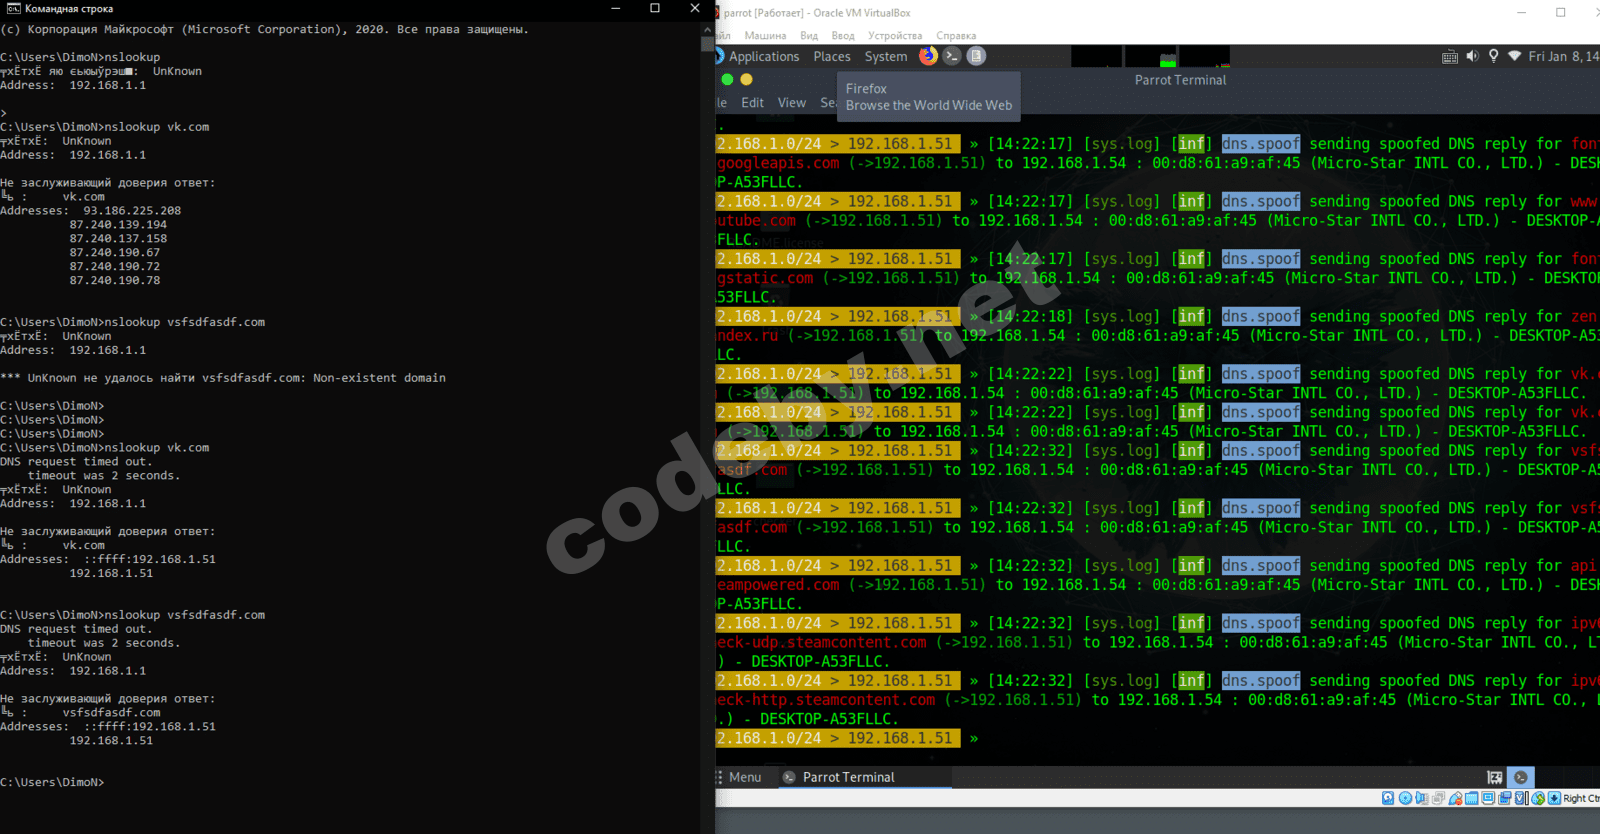
Task: Click VirtualBox optical disc status icon
Action: (x=1405, y=798)
